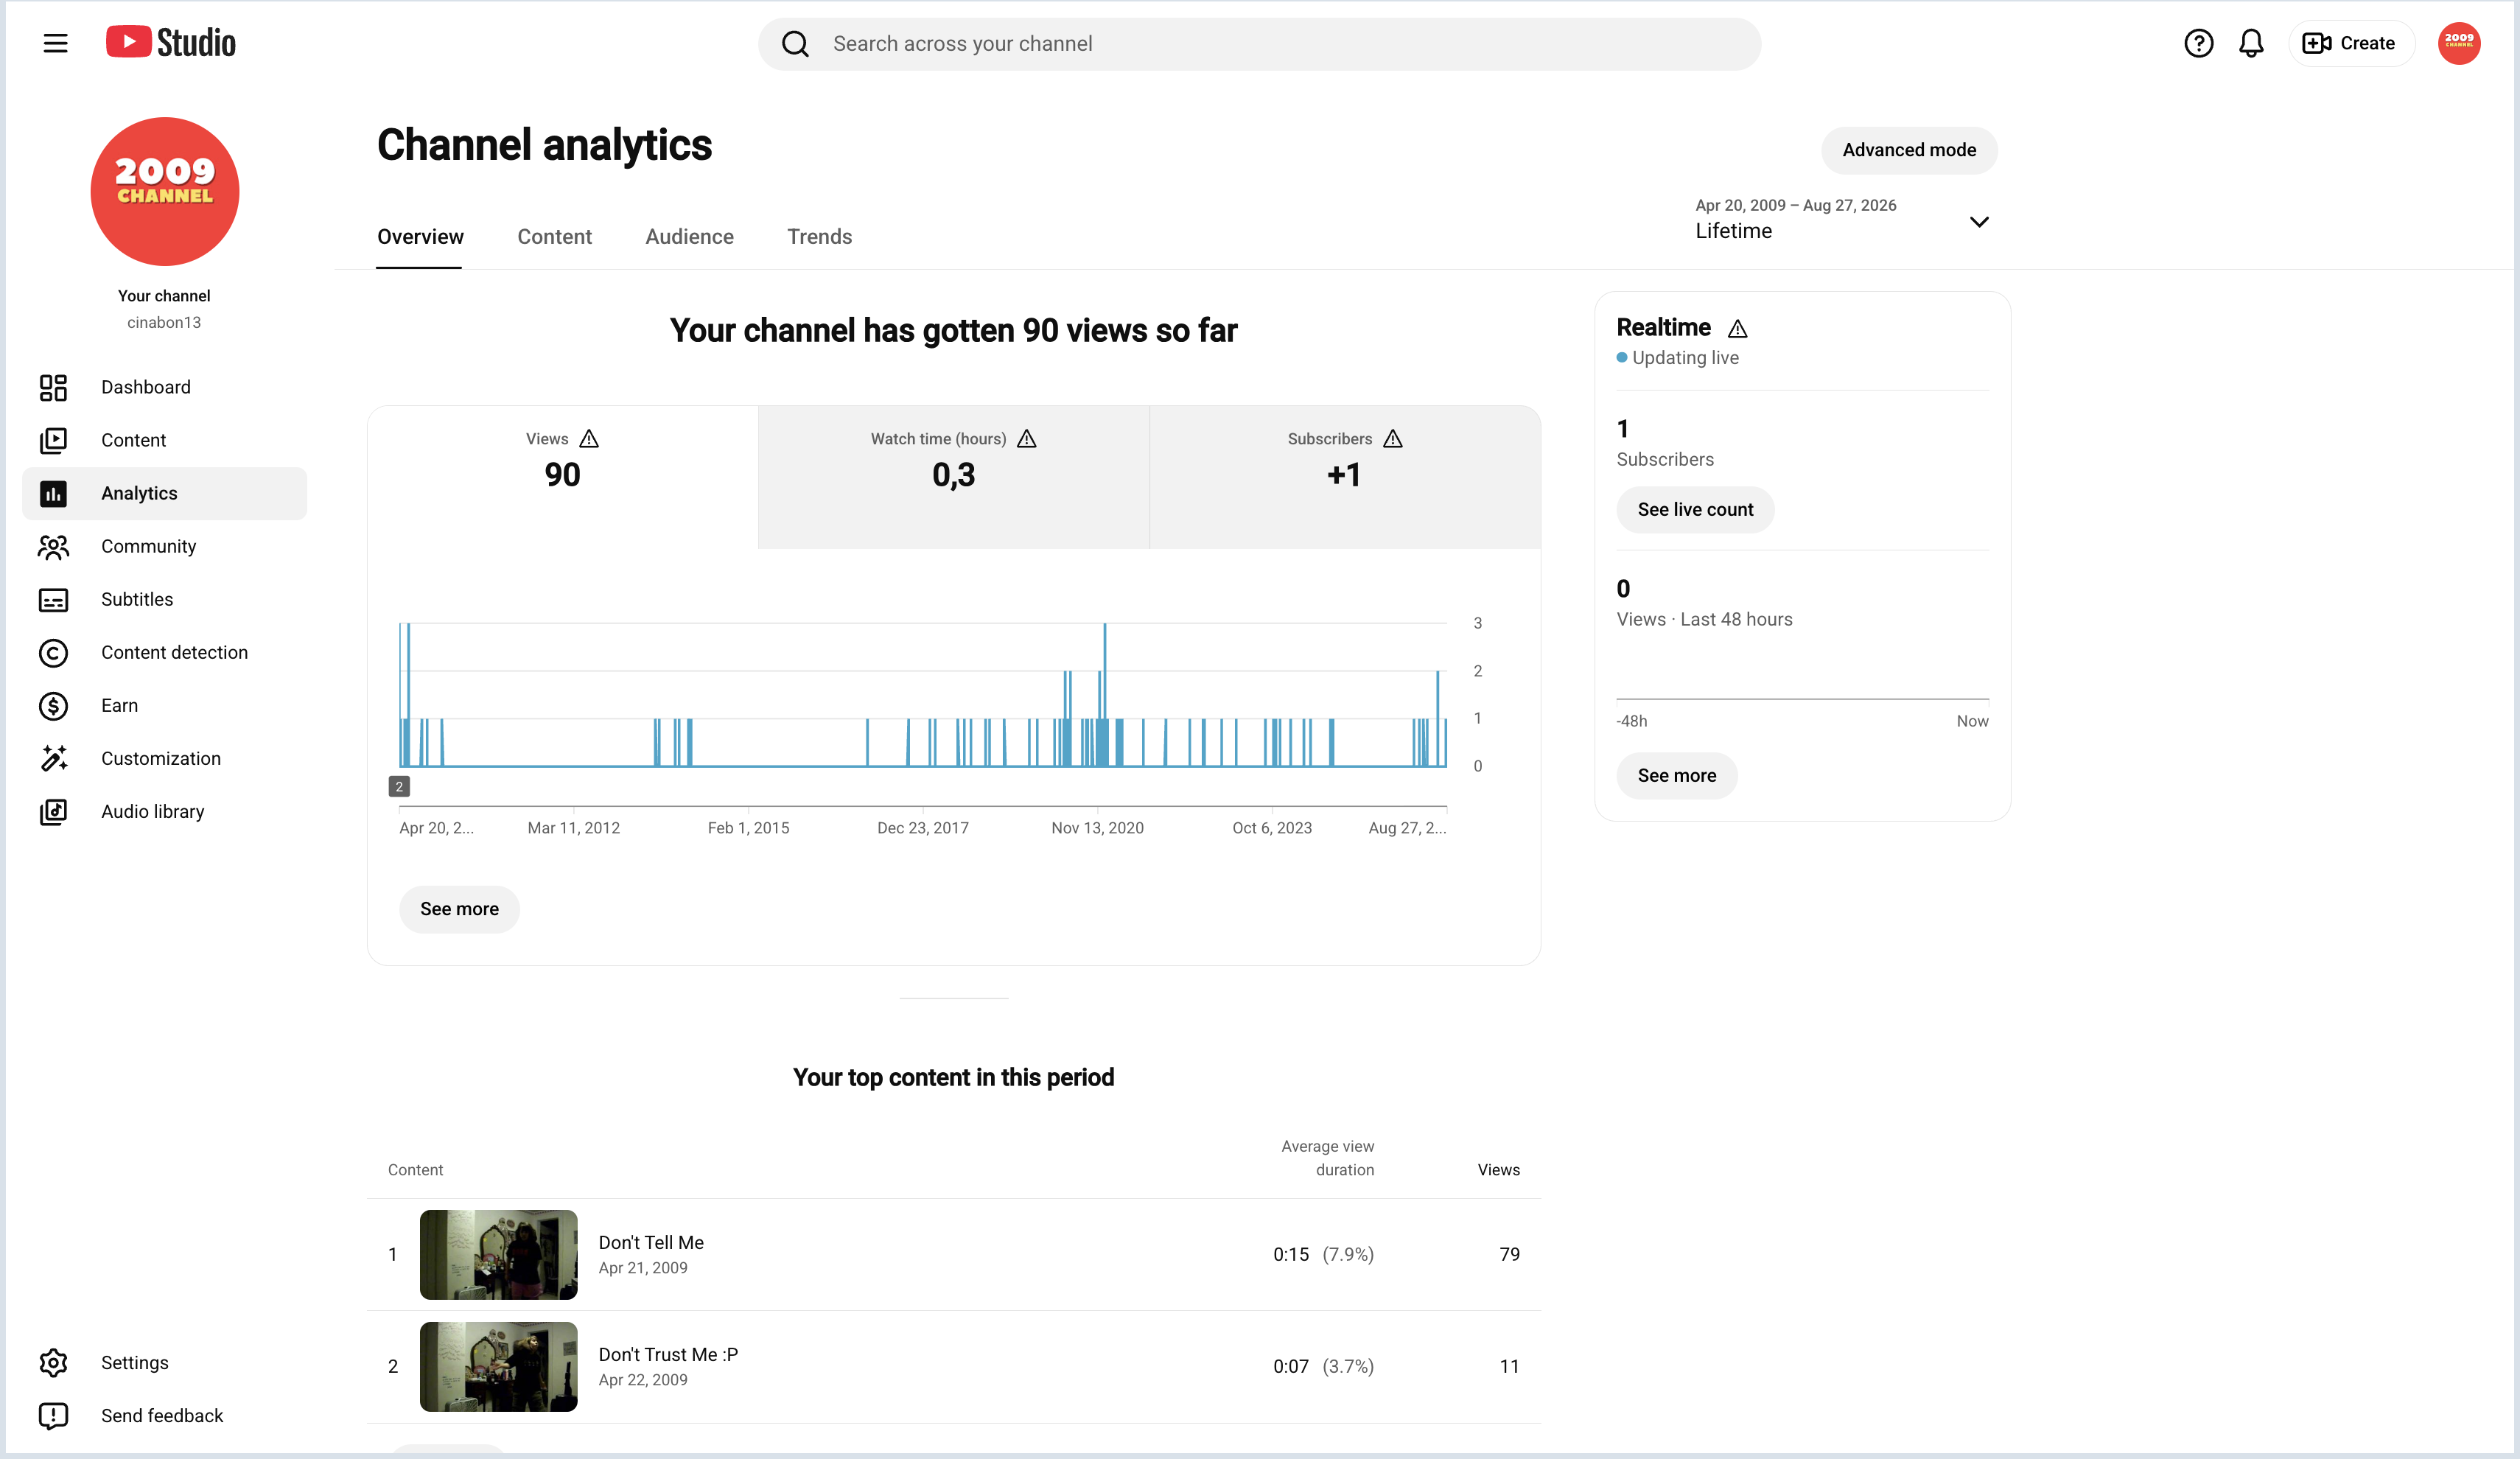Image resolution: width=2520 pixels, height=1459 pixels.
Task: Open Dashboard from the sidebar
Action: point(164,387)
